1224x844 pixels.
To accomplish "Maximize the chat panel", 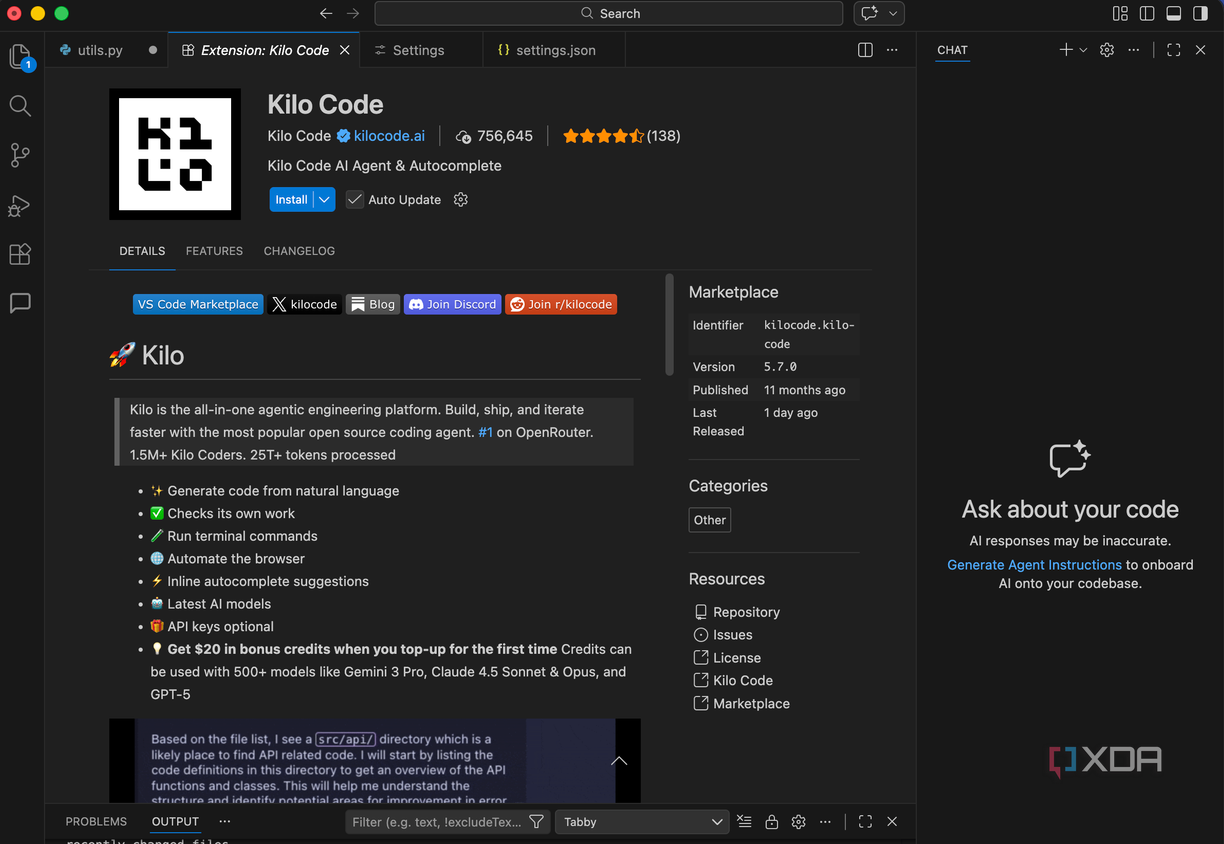I will pyautogui.click(x=1174, y=50).
